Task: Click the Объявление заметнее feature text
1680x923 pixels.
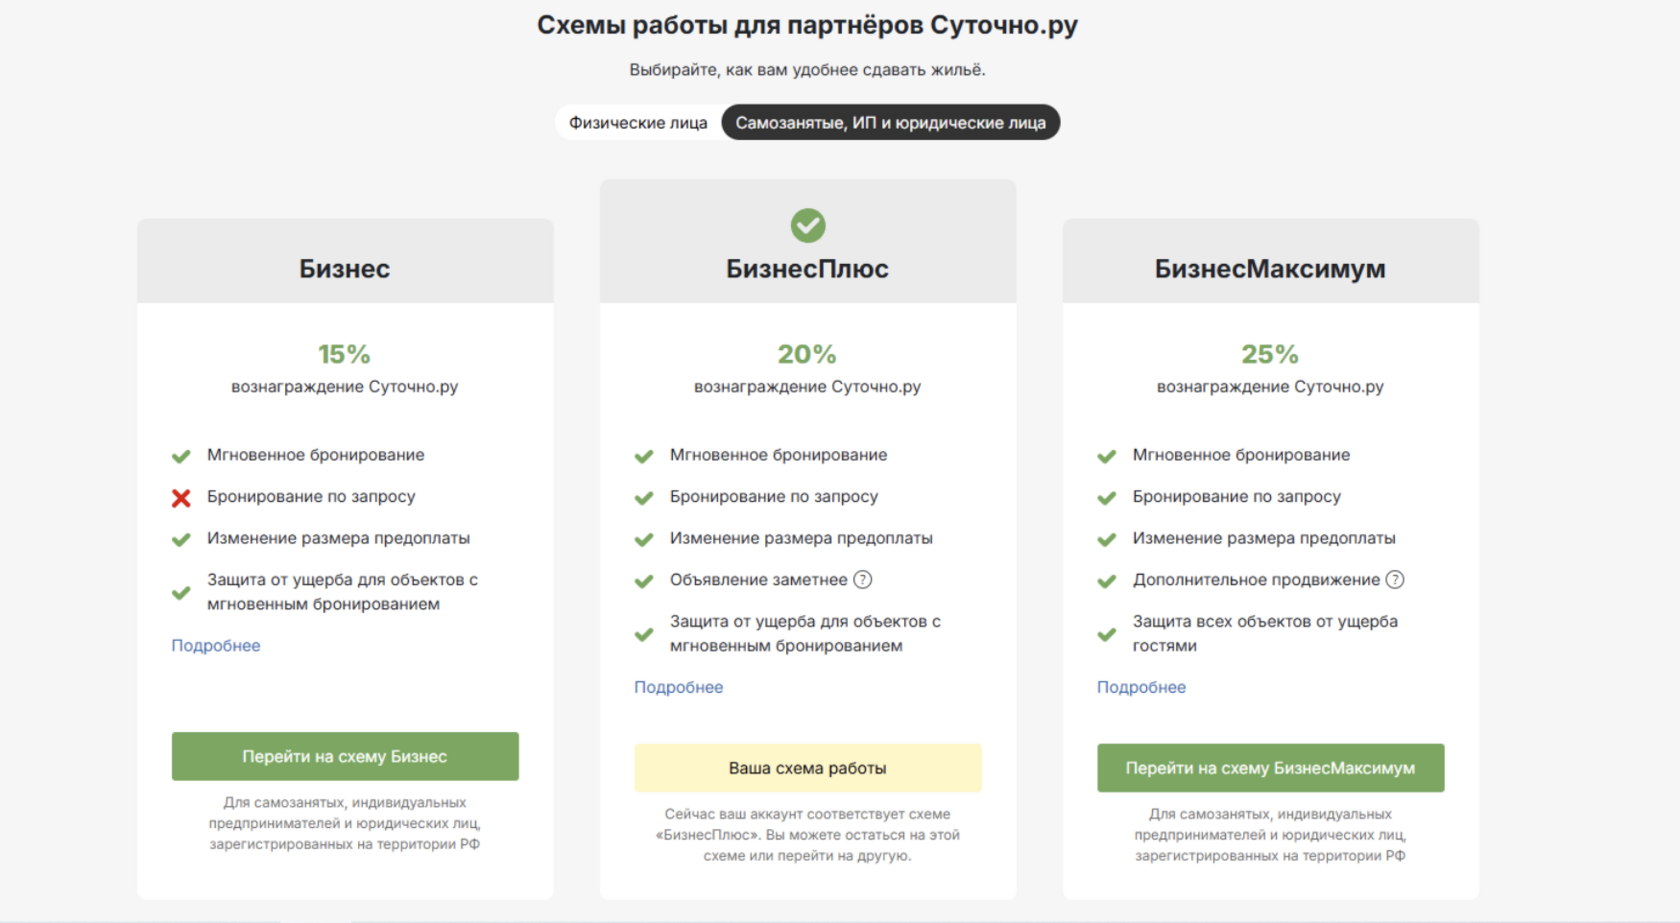Action: pos(759,580)
